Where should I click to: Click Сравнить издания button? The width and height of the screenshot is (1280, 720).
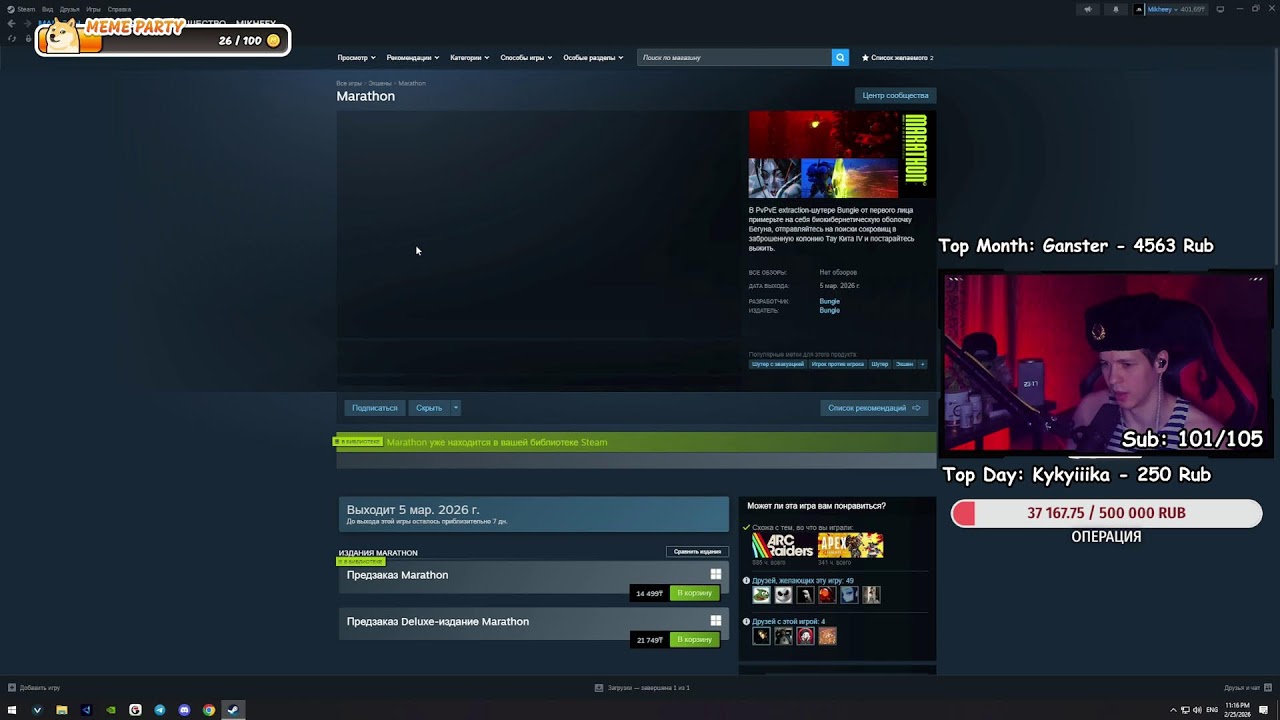(x=697, y=552)
